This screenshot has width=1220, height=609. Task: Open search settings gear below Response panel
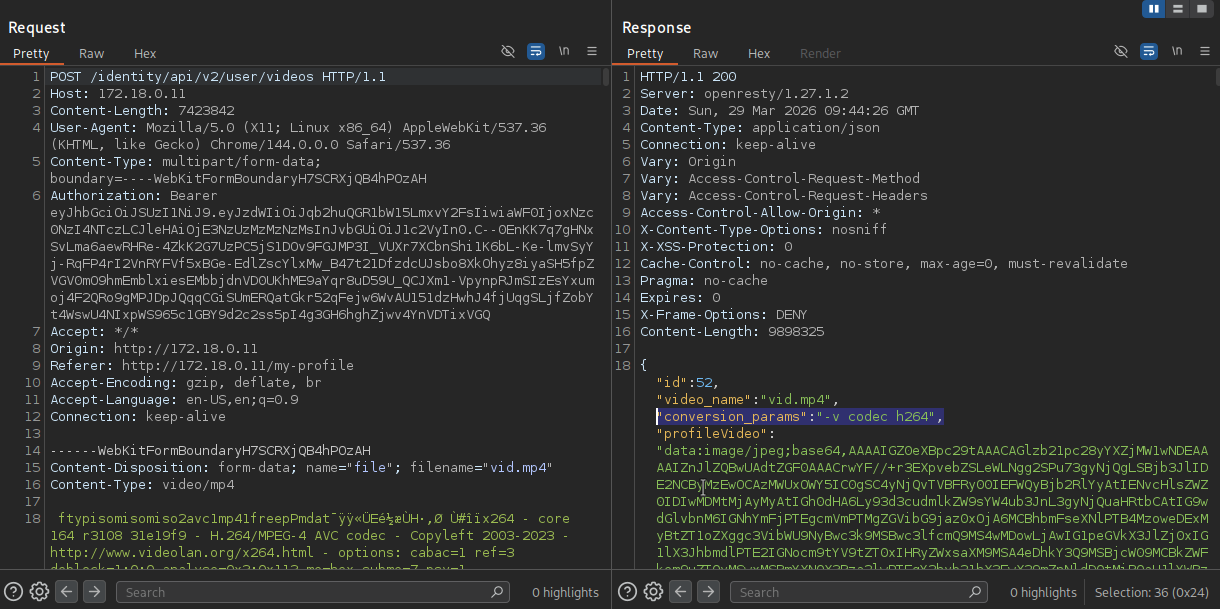point(652,591)
